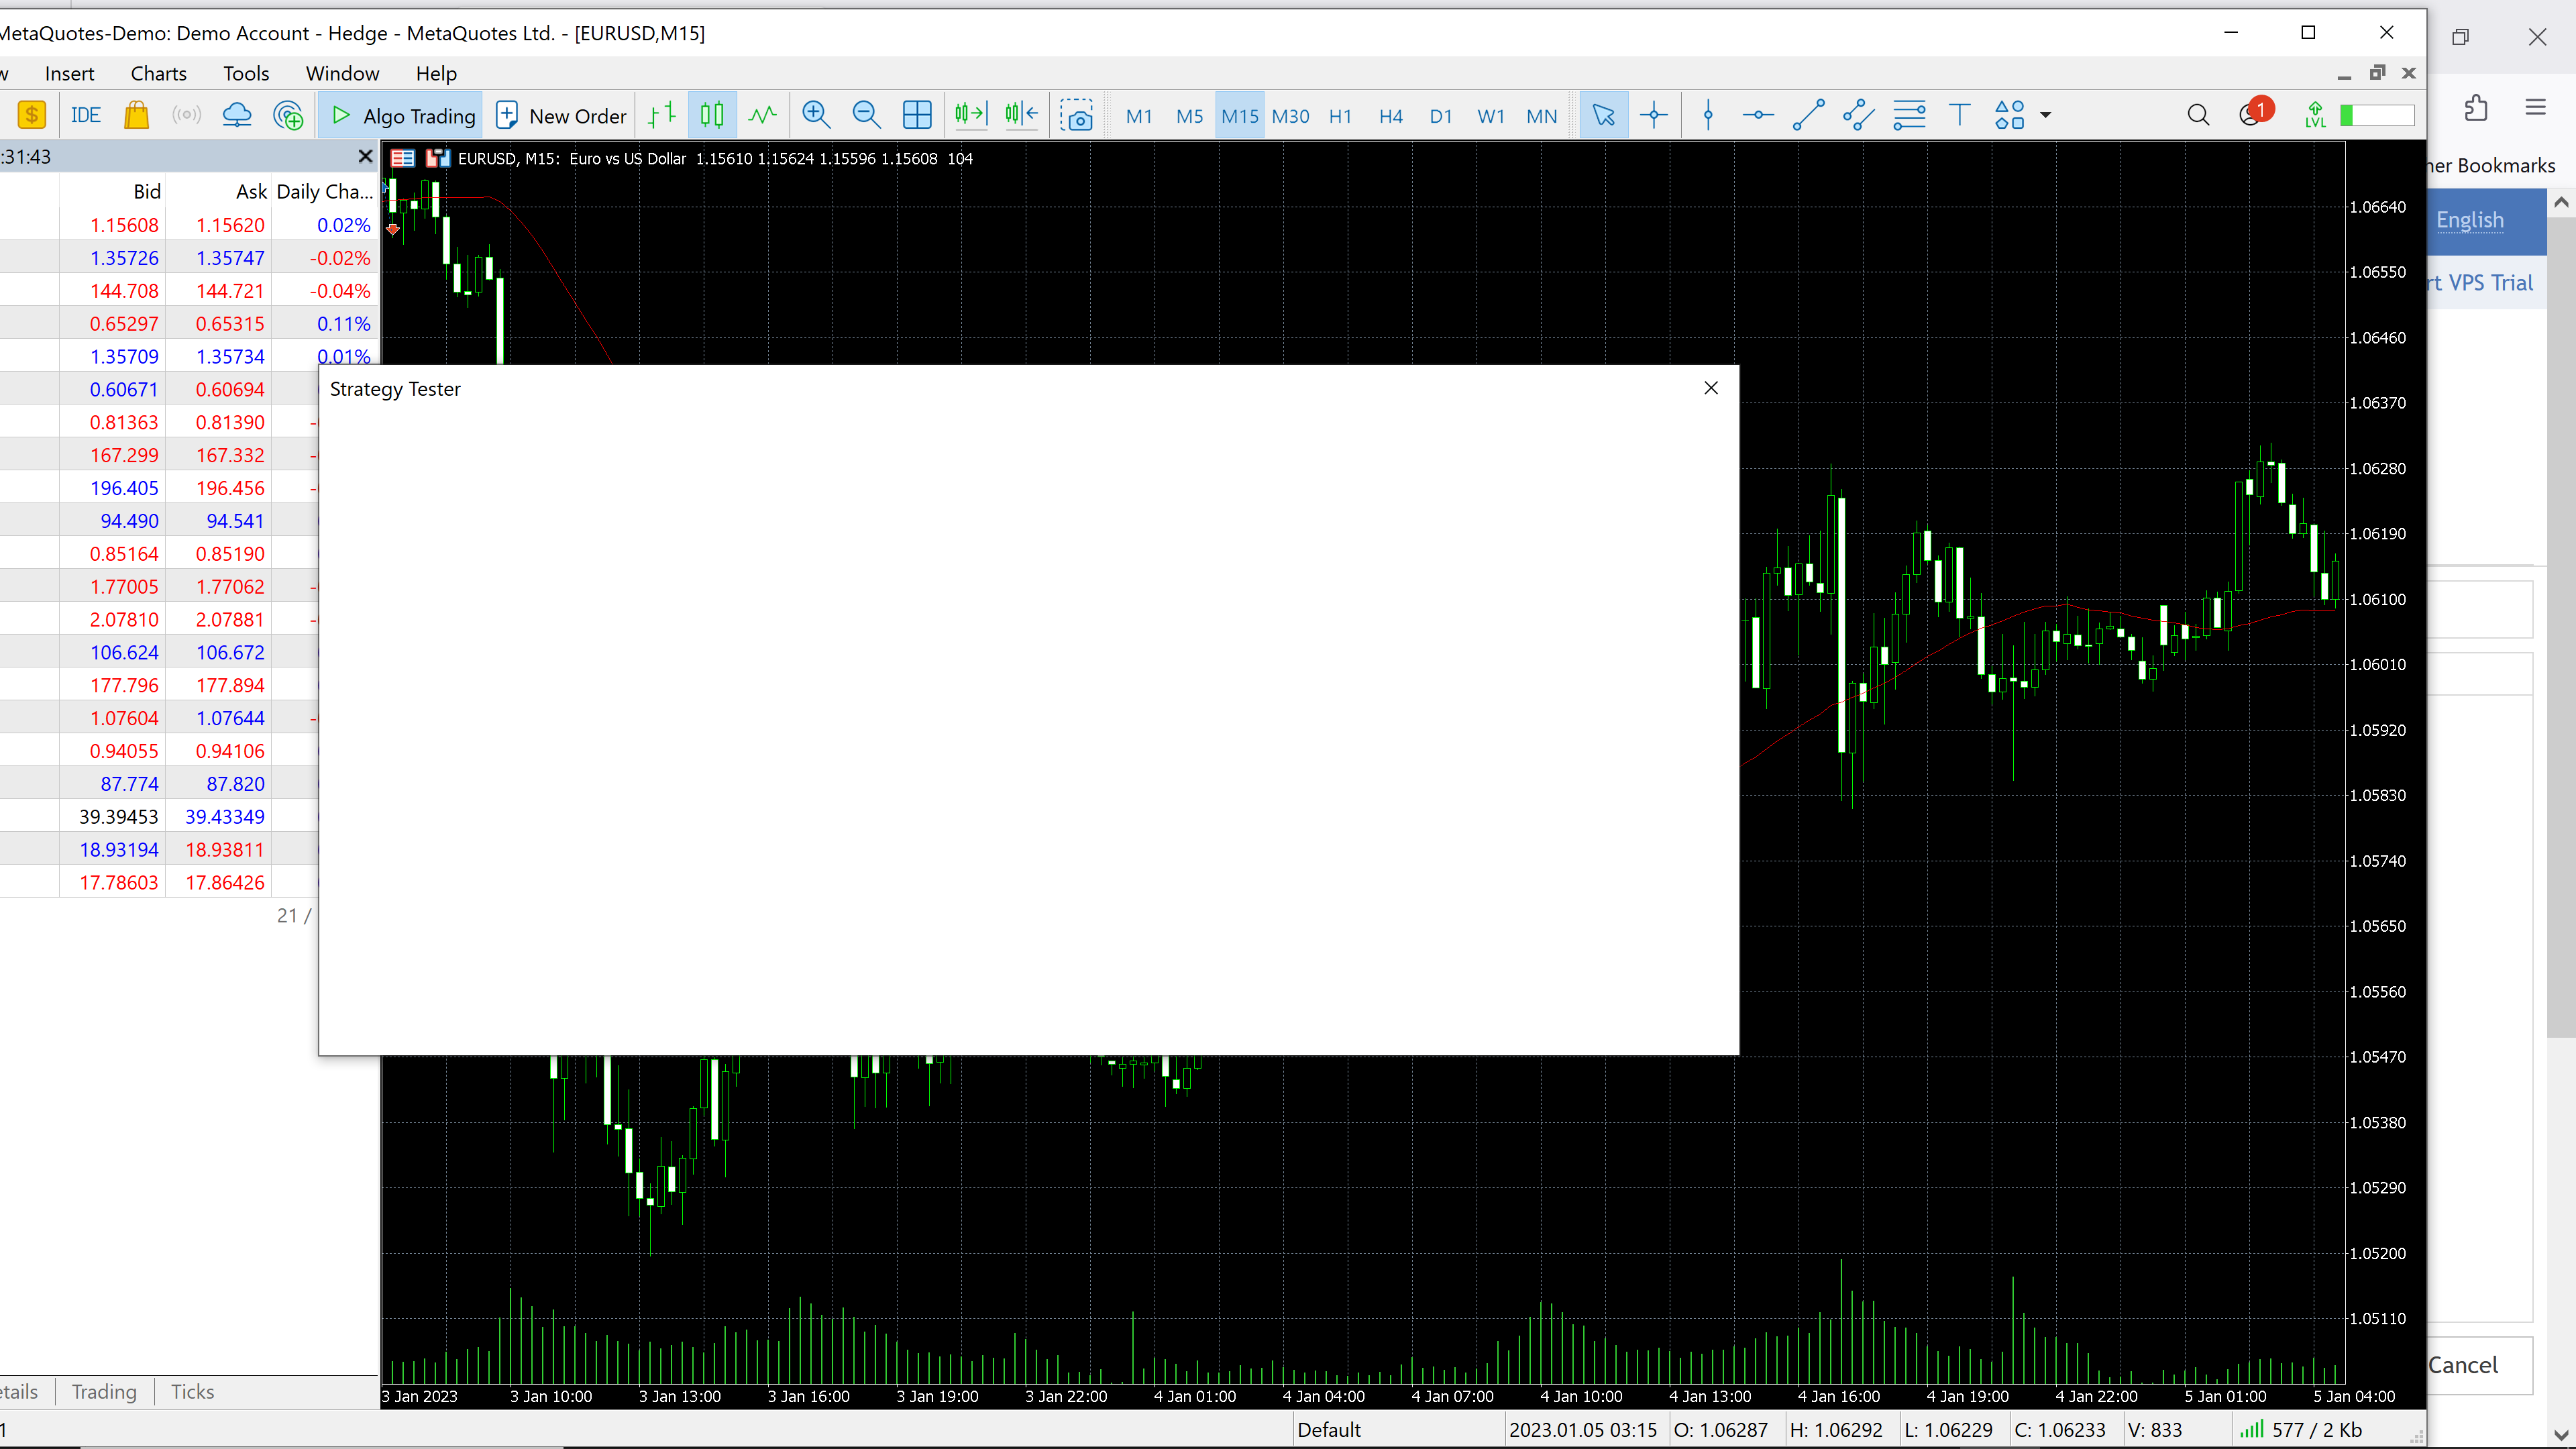Open the Insert menu
Image resolution: width=2576 pixels, height=1449 pixels.
(69, 73)
